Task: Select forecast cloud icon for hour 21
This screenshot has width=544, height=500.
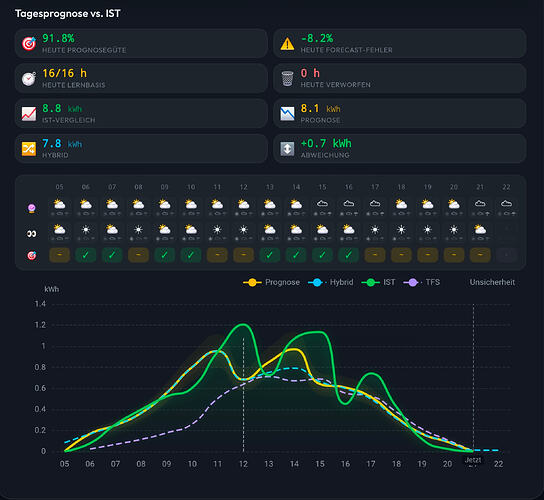Action: point(480,204)
